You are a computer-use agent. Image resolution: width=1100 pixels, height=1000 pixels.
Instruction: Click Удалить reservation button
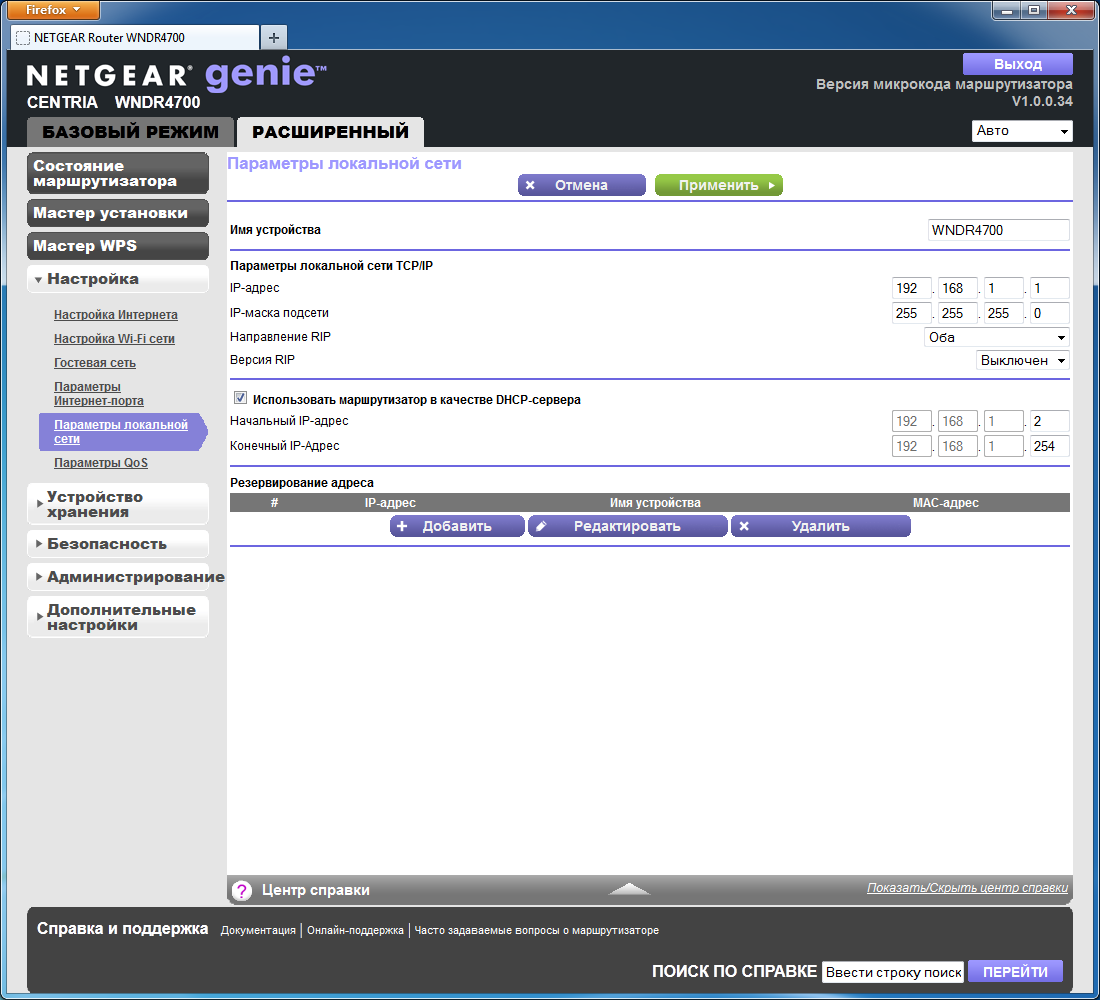[821, 526]
